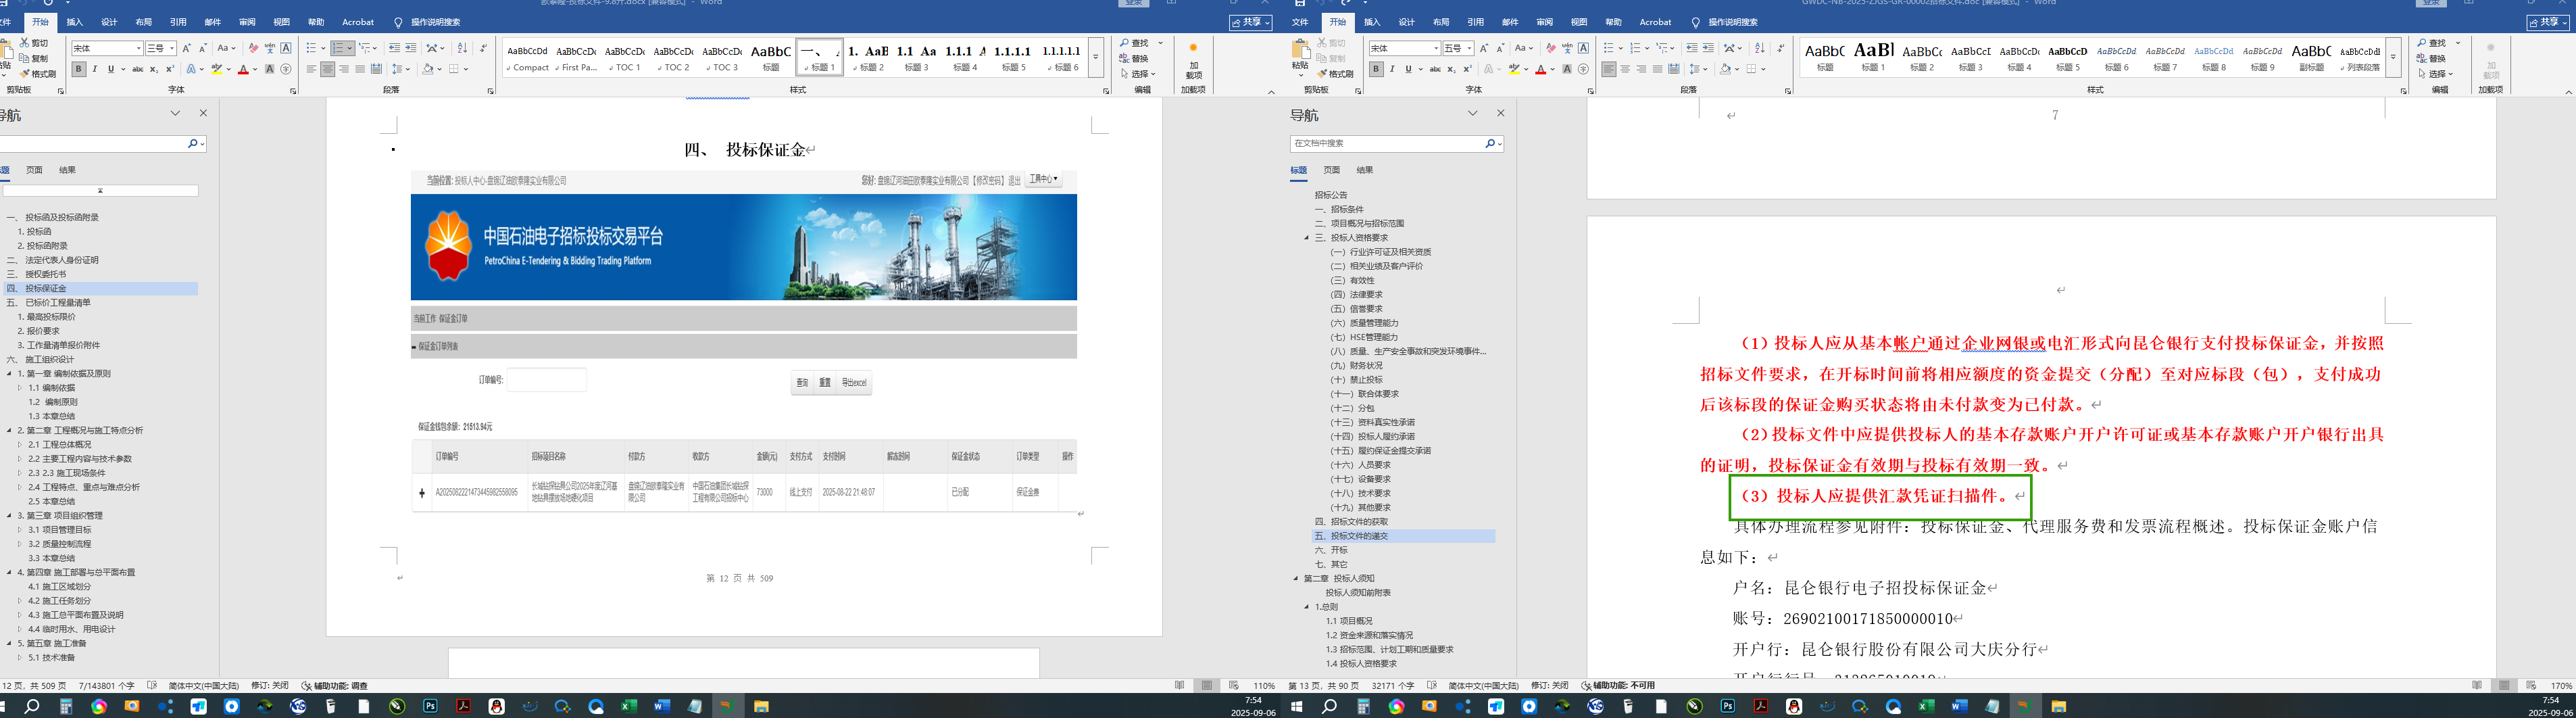Clear all formatting in the left Word window
The image size is (2576, 718).
(x=253, y=48)
